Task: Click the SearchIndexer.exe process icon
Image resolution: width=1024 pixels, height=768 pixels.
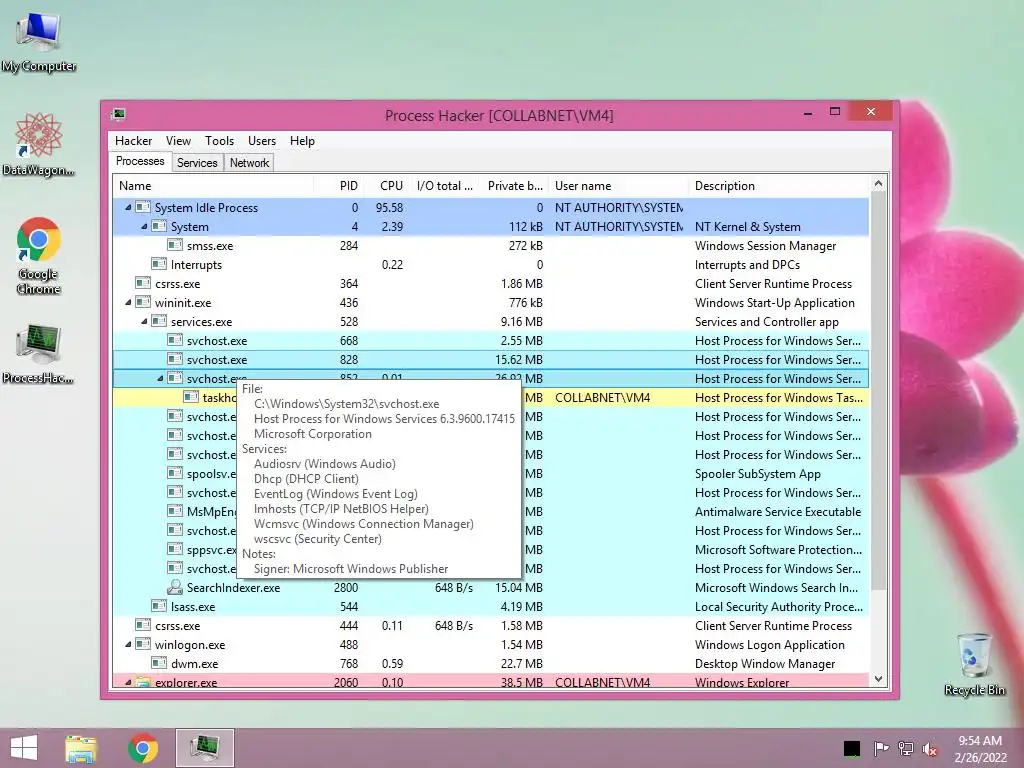Action: (175, 587)
